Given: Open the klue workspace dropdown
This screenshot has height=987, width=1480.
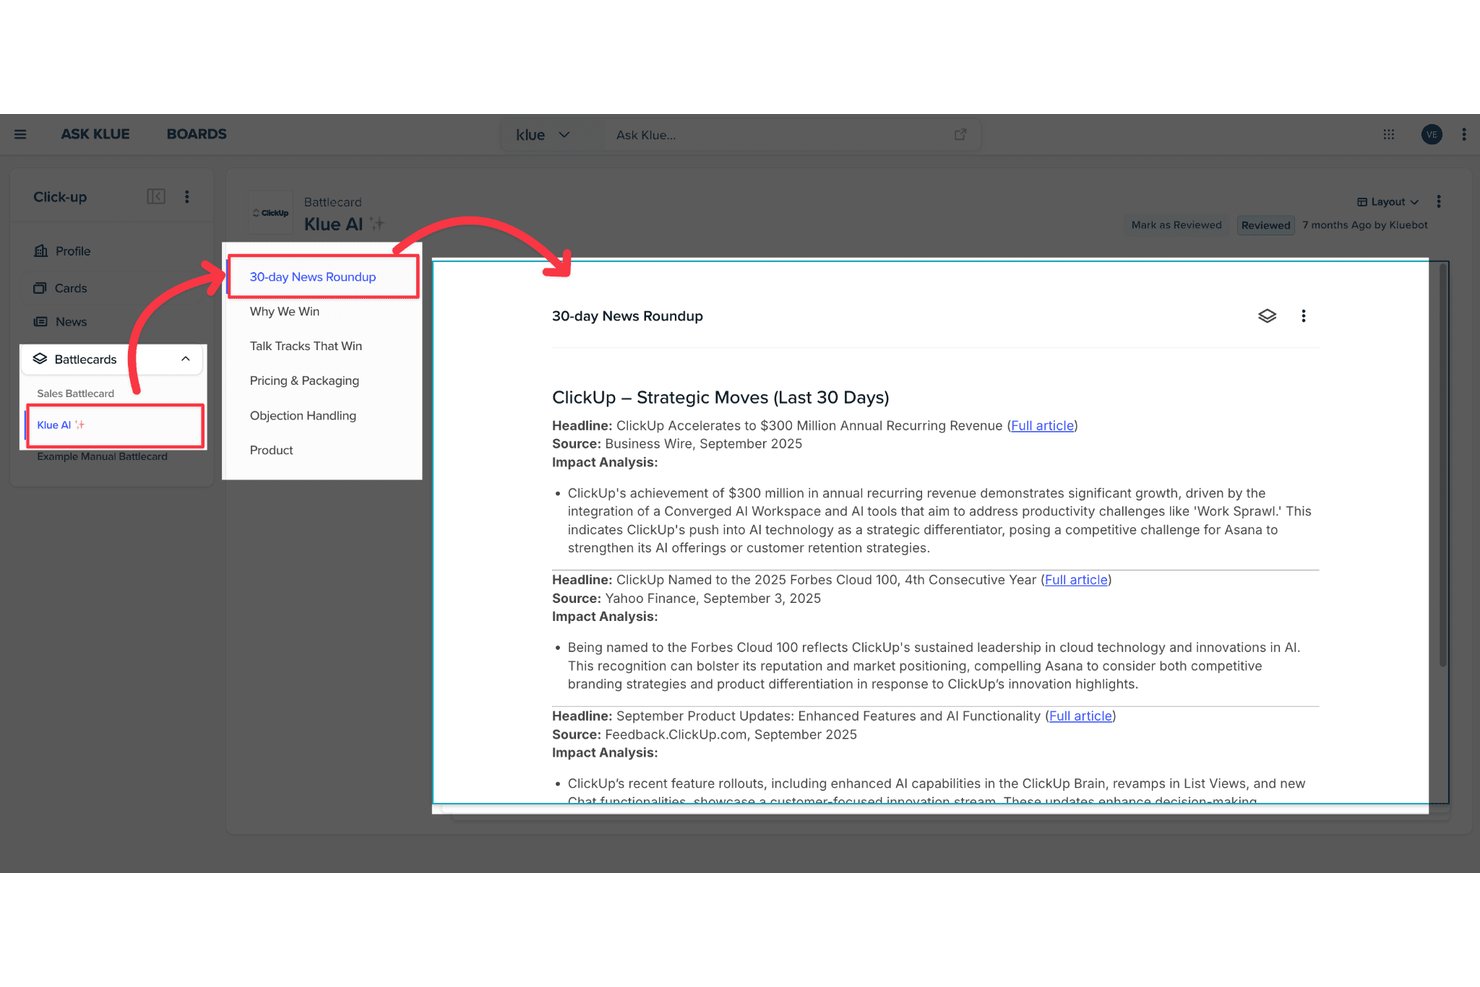Looking at the screenshot, I should 543,135.
